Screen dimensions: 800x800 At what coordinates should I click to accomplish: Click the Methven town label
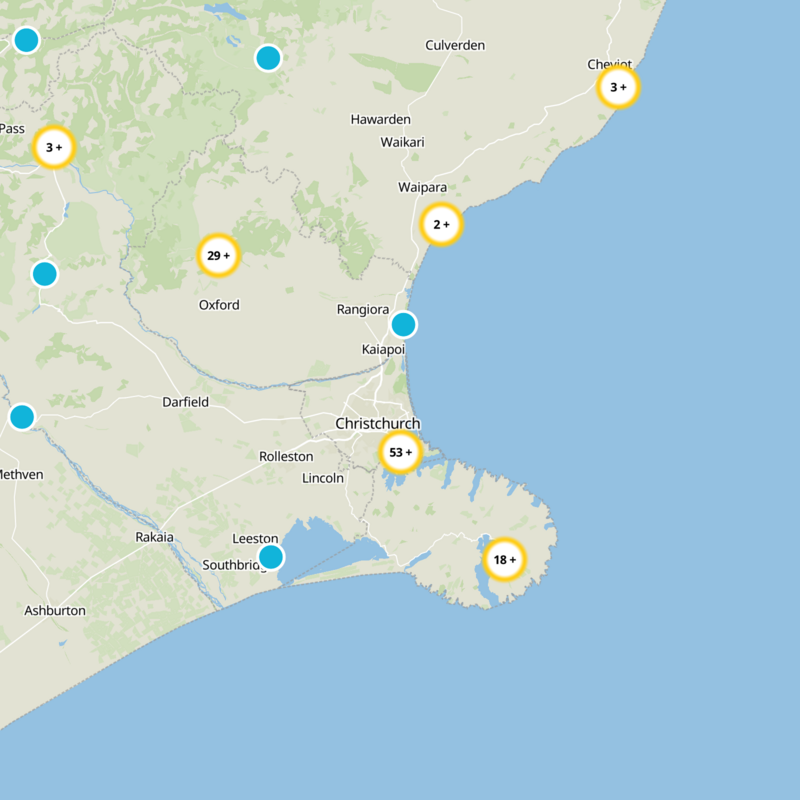tap(21, 474)
